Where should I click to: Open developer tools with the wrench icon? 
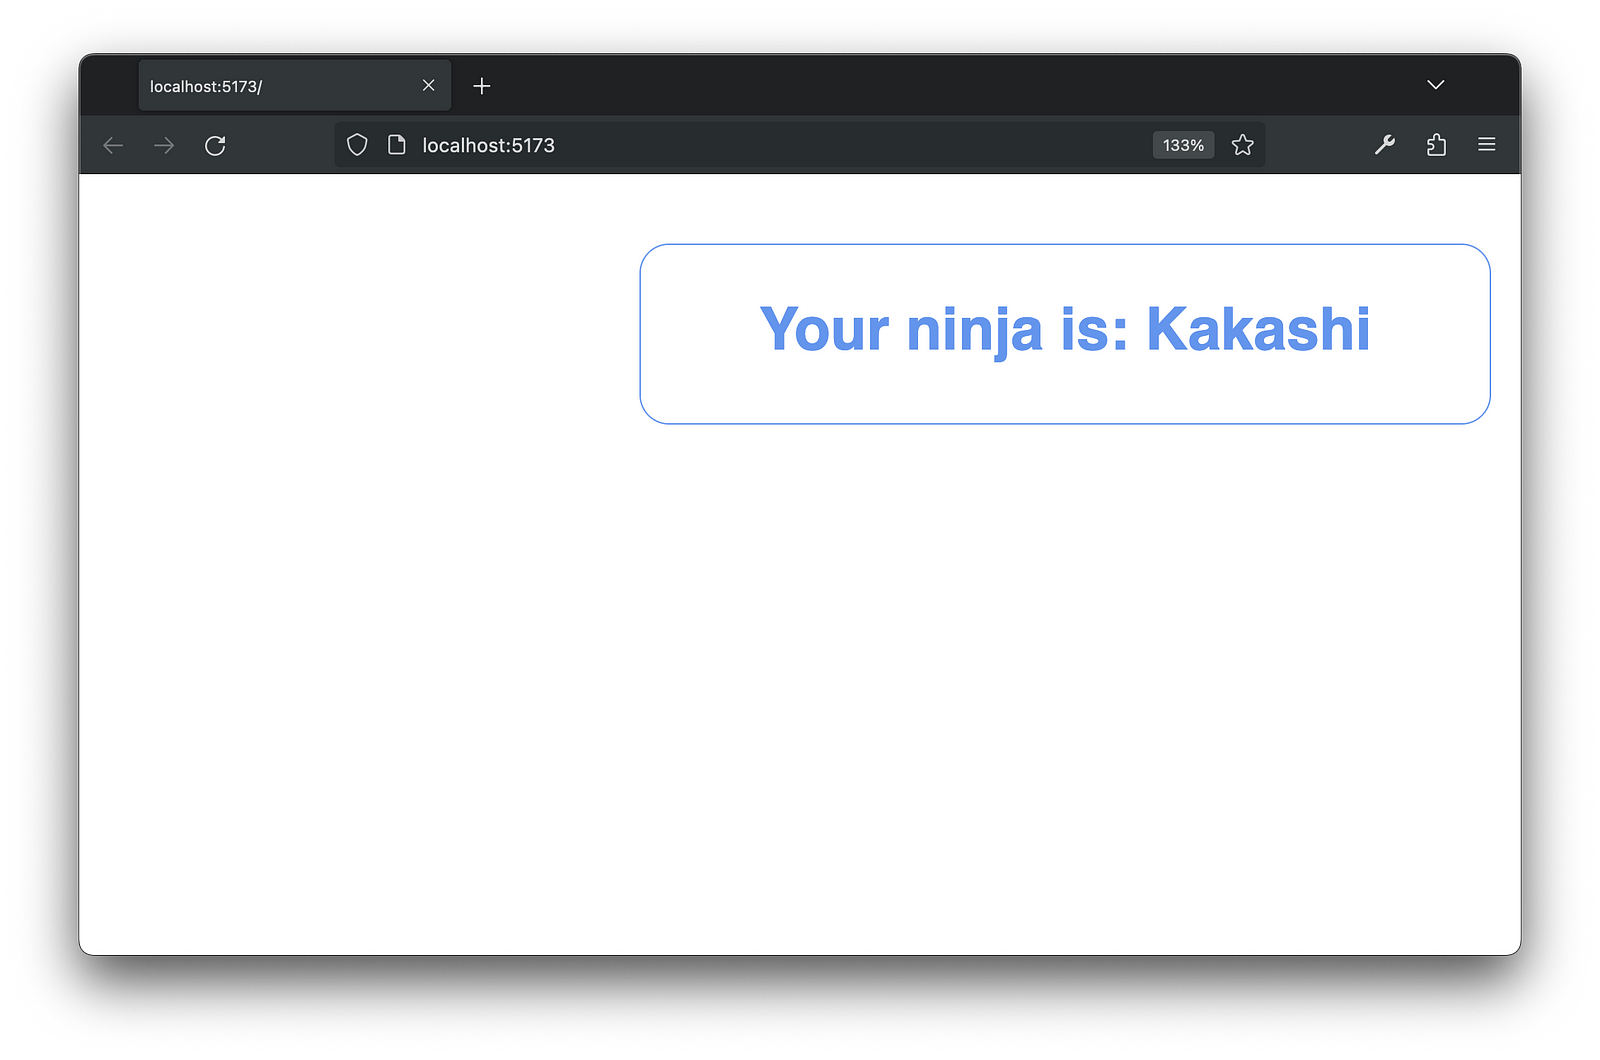coord(1385,145)
